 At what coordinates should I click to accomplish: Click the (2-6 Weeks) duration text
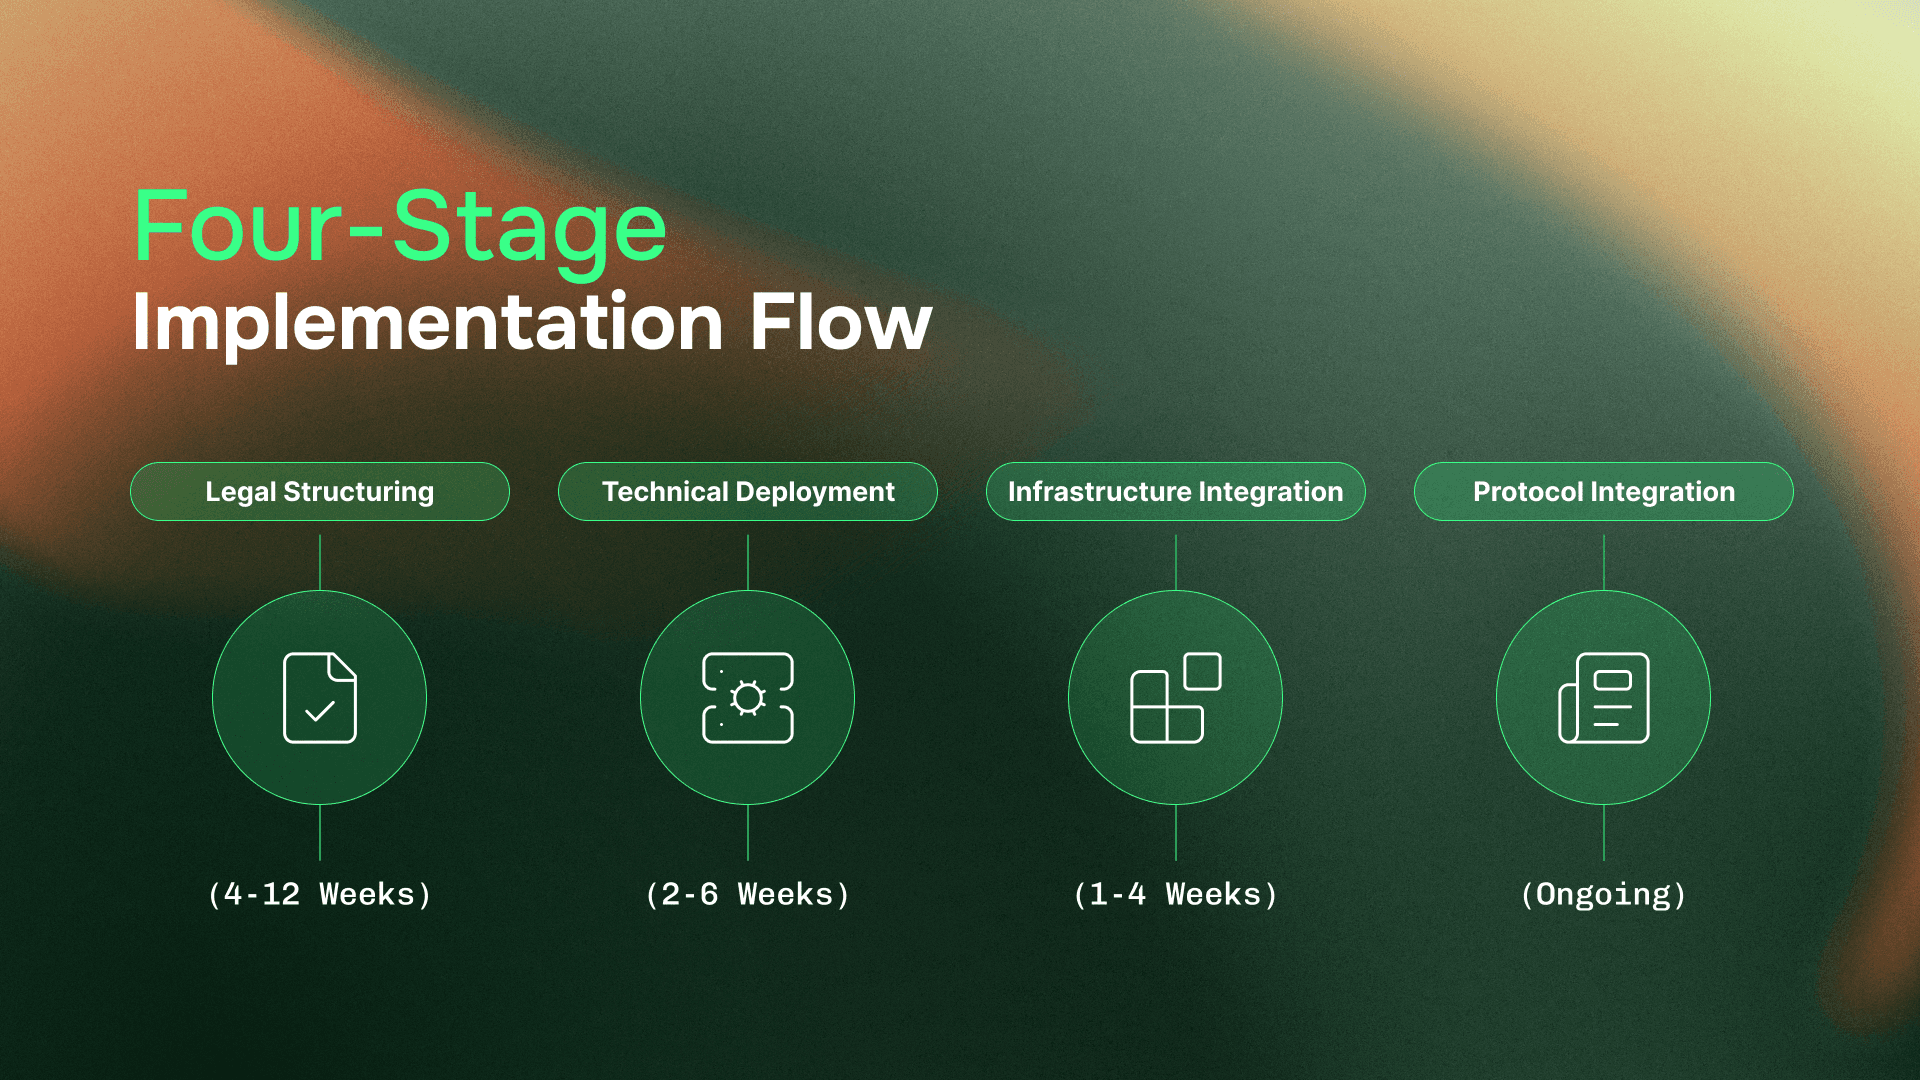pos(748,894)
